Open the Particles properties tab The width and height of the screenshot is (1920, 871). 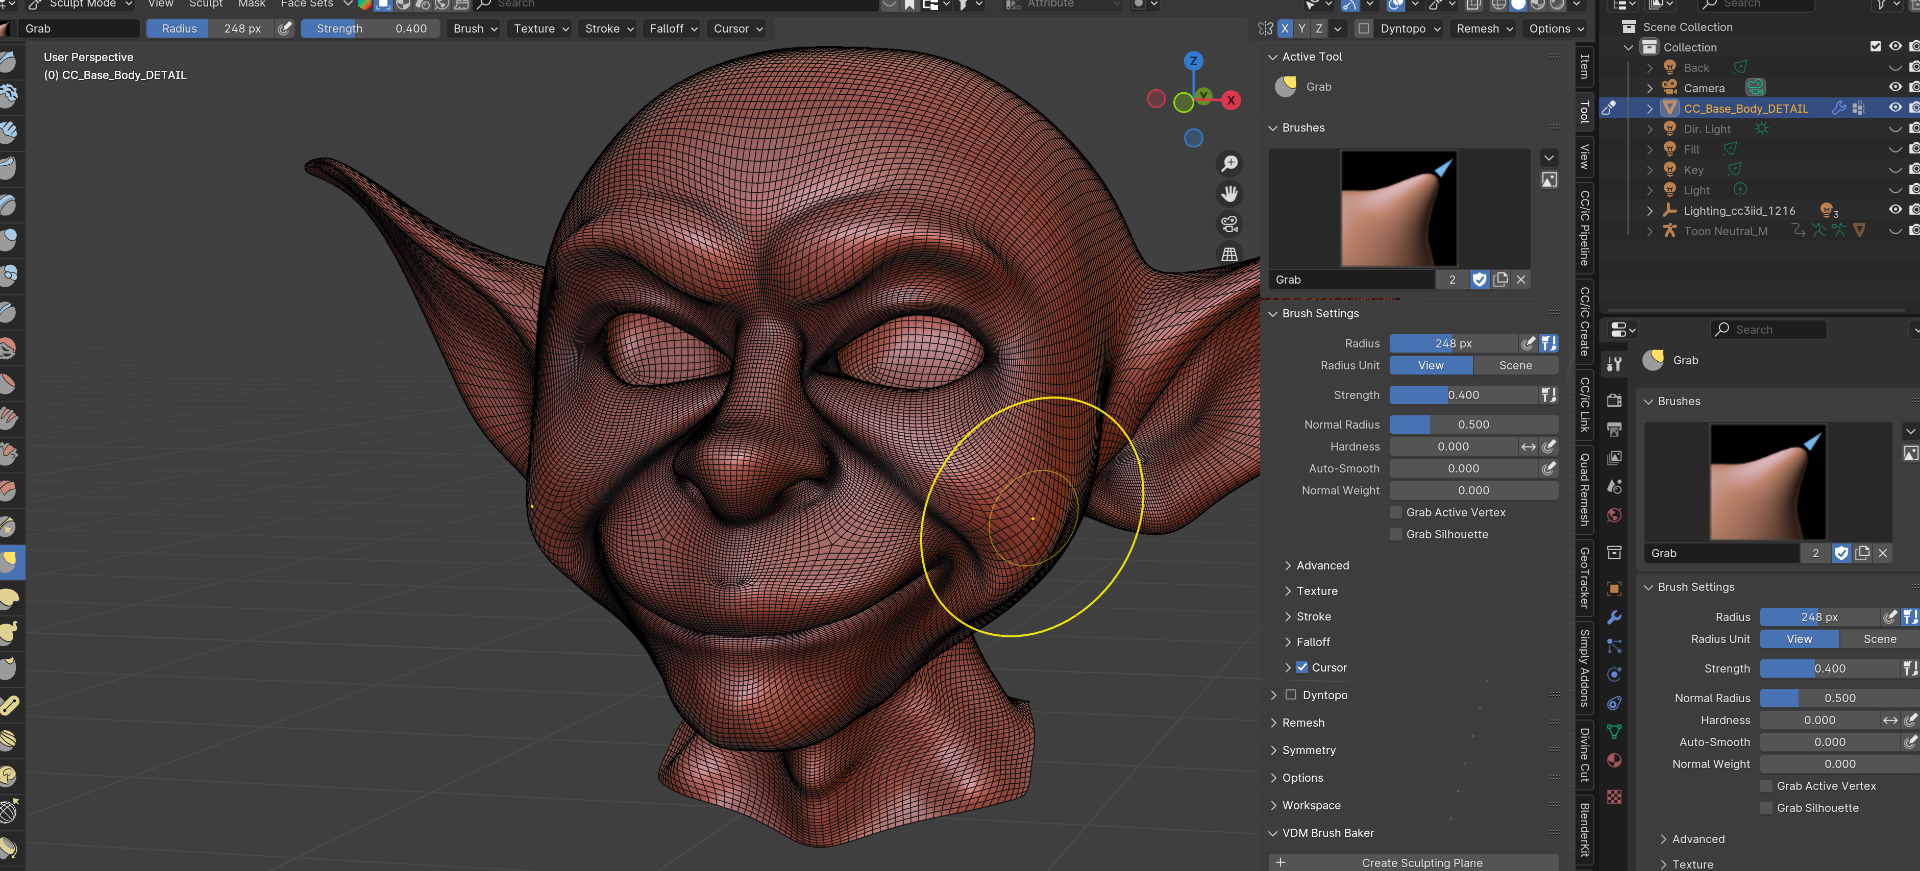(1614, 646)
